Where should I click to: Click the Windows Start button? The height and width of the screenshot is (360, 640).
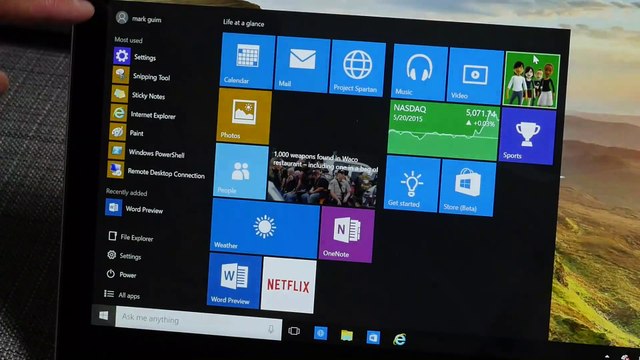pos(103,315)
